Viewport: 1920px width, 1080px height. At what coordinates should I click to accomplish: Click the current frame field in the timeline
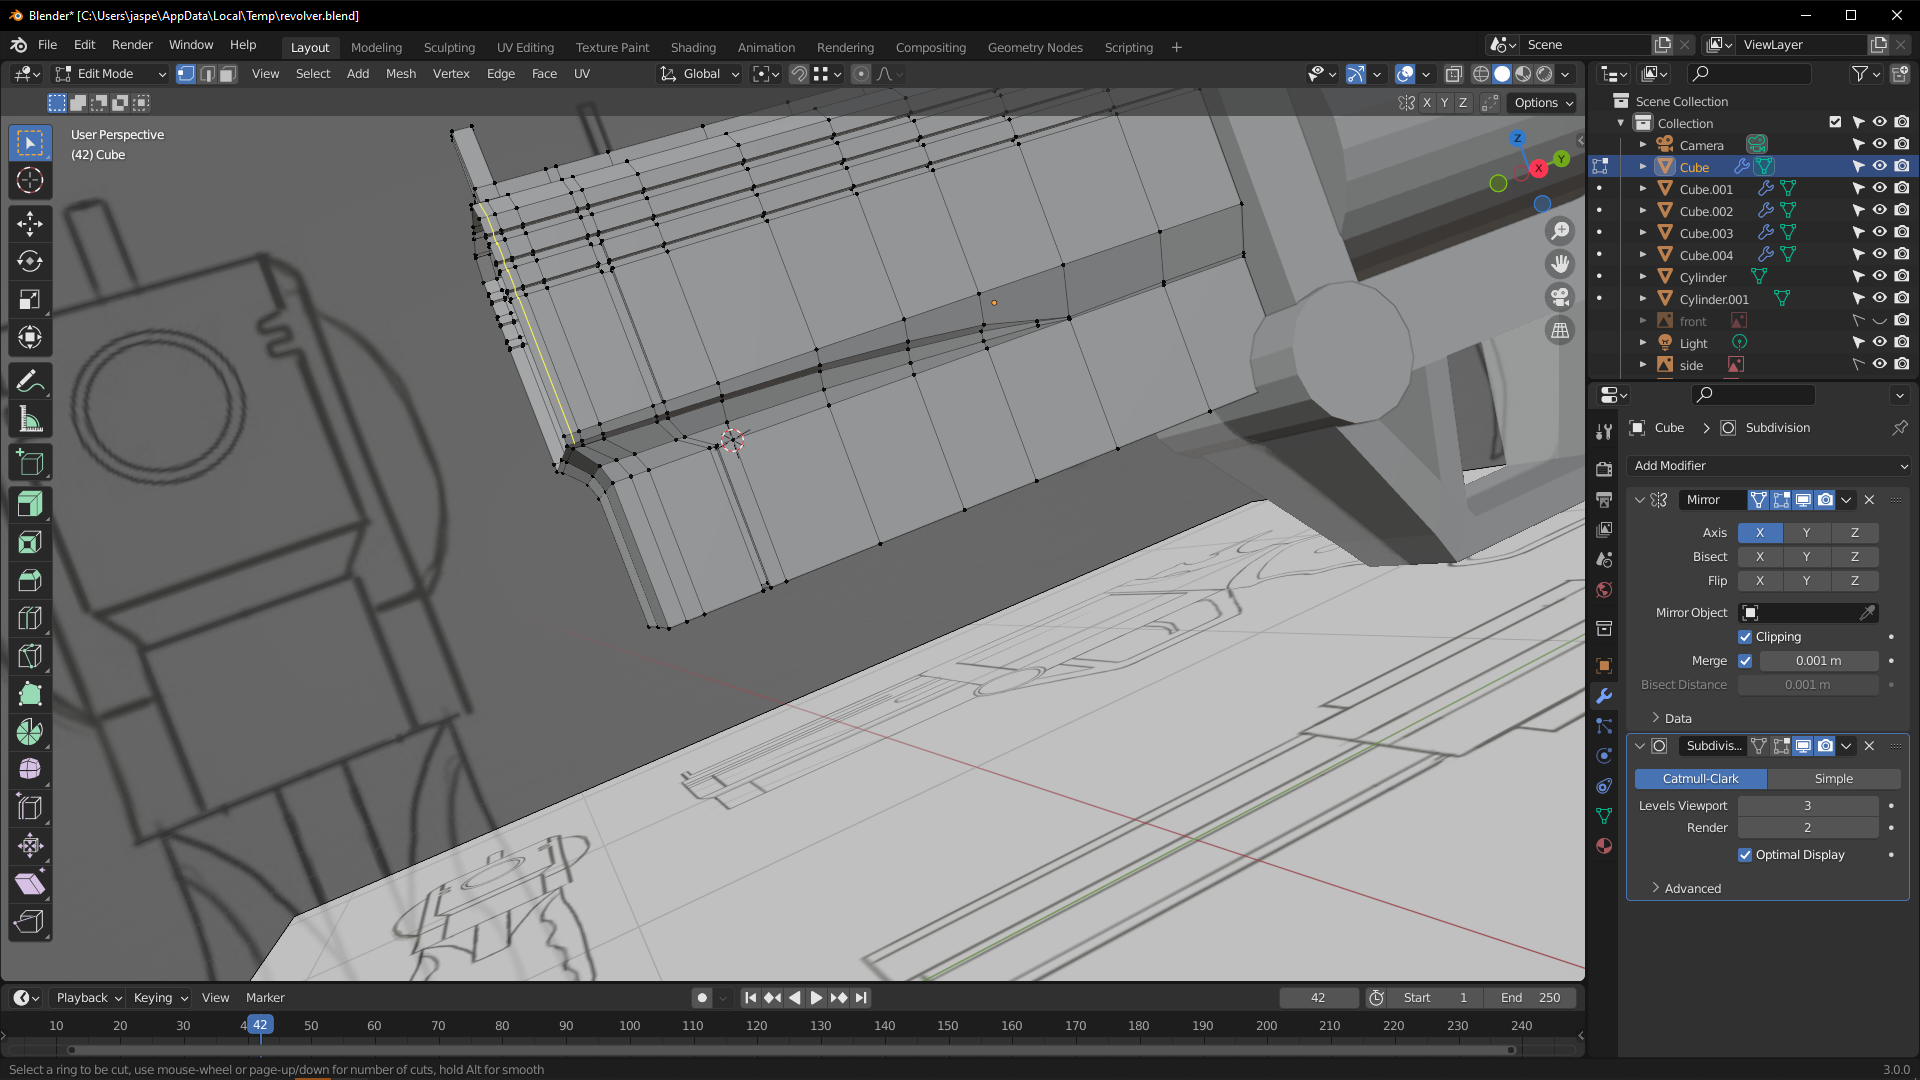click(x=1318, y=997)
